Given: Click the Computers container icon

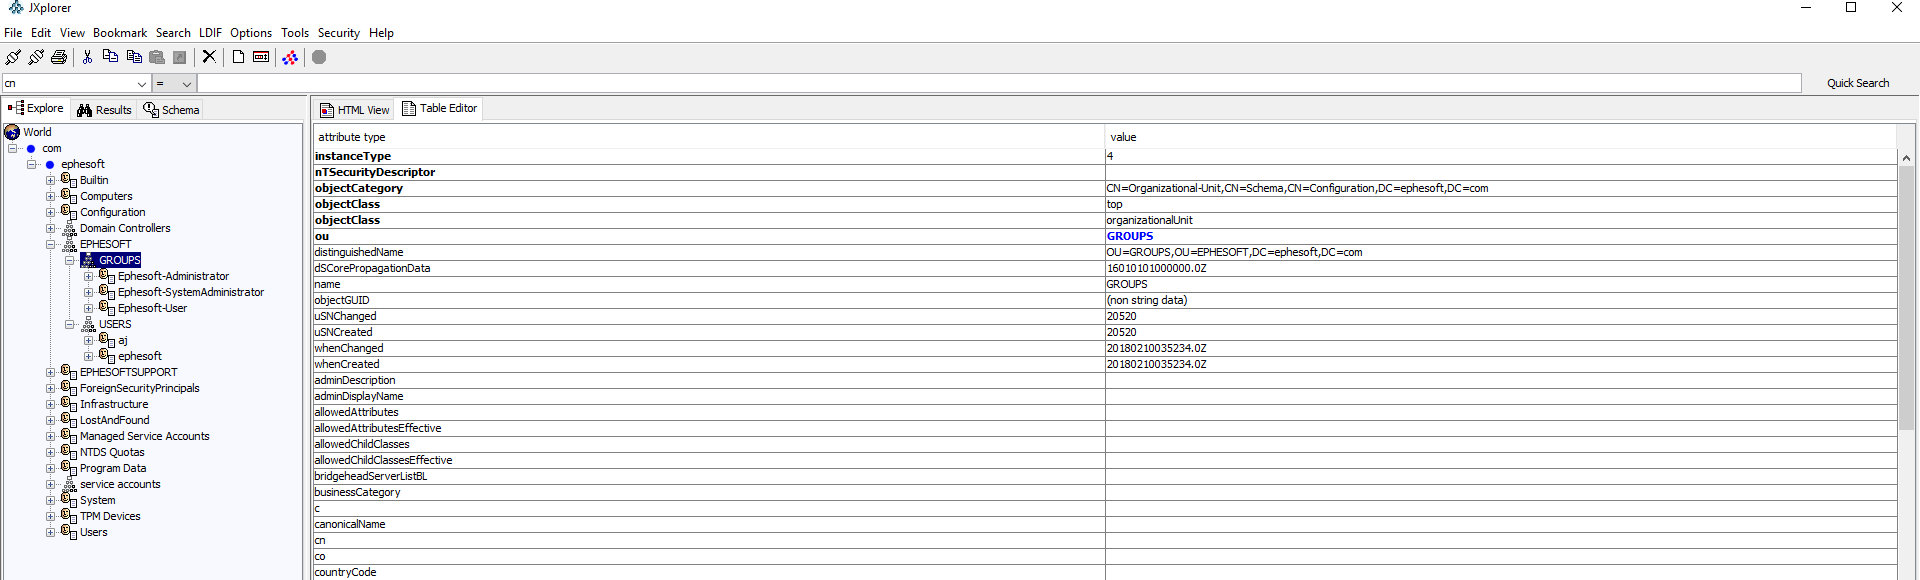Looking at the screenshot, I should click(69, 196).
